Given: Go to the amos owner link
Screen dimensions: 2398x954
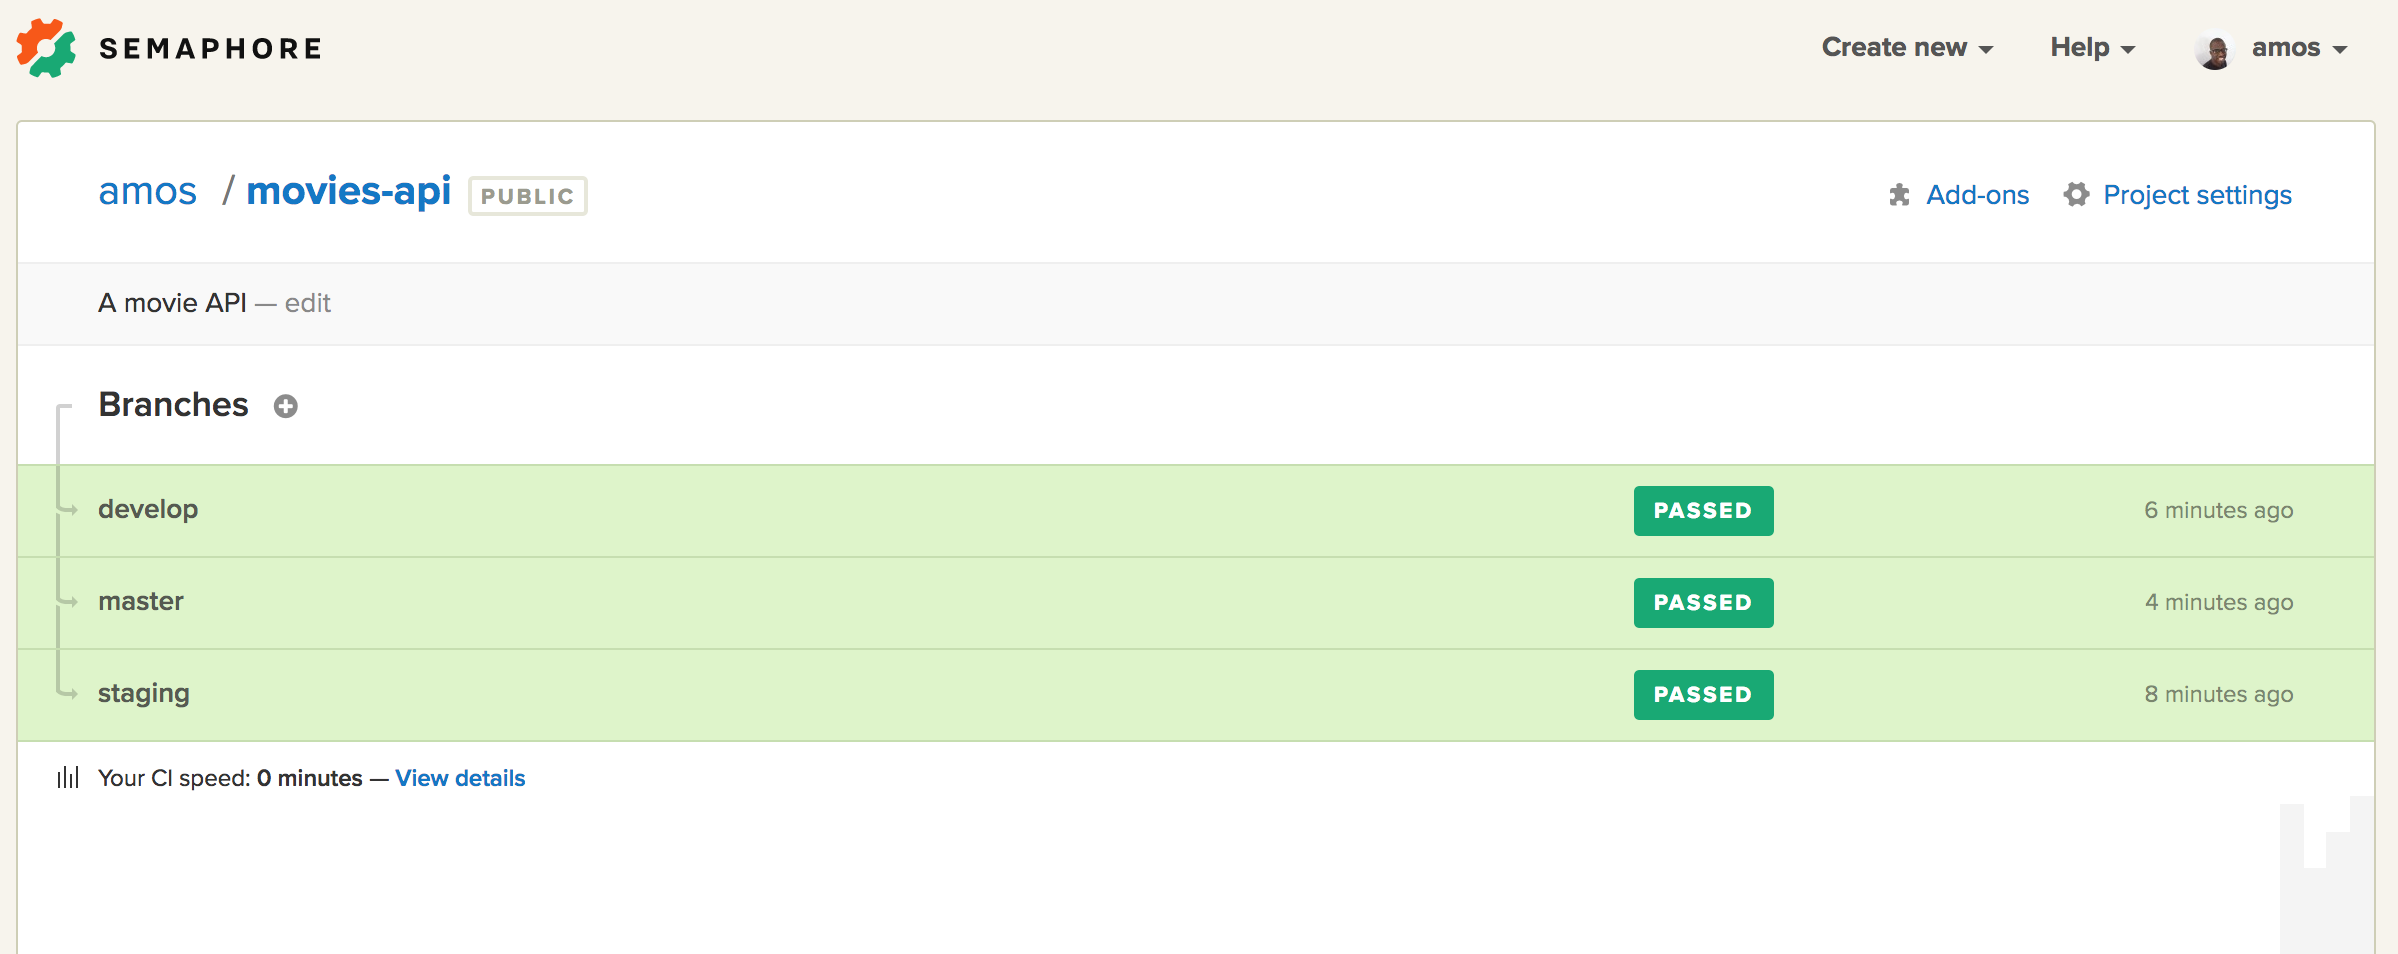Looking at the screenshot, I should tap(148, 191).
